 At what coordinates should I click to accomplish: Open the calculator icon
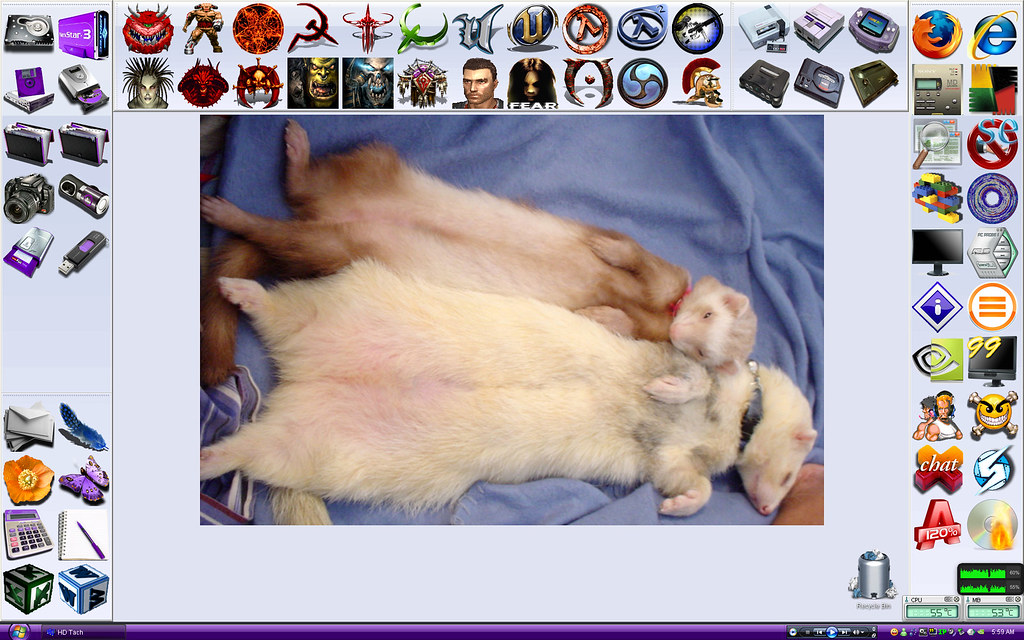(x=28, y=534)
